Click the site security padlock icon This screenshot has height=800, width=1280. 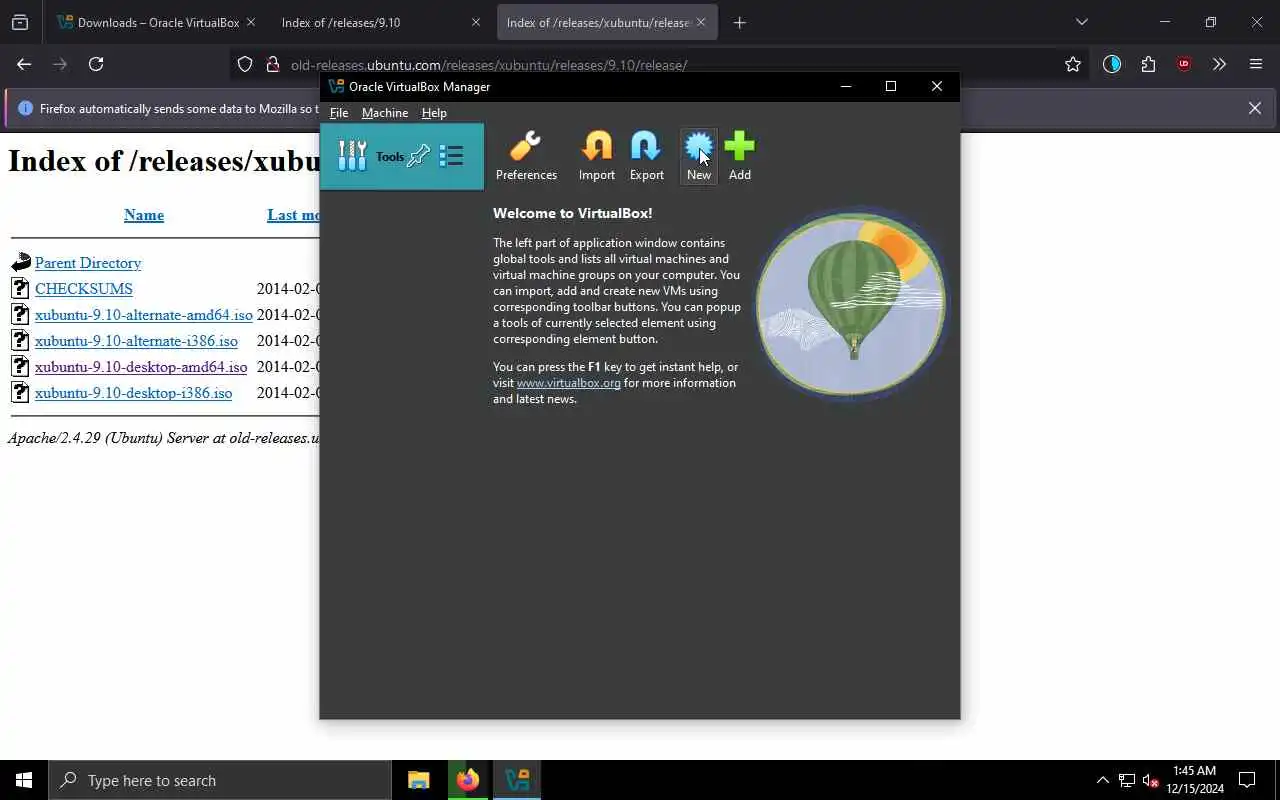click(272, 65)
